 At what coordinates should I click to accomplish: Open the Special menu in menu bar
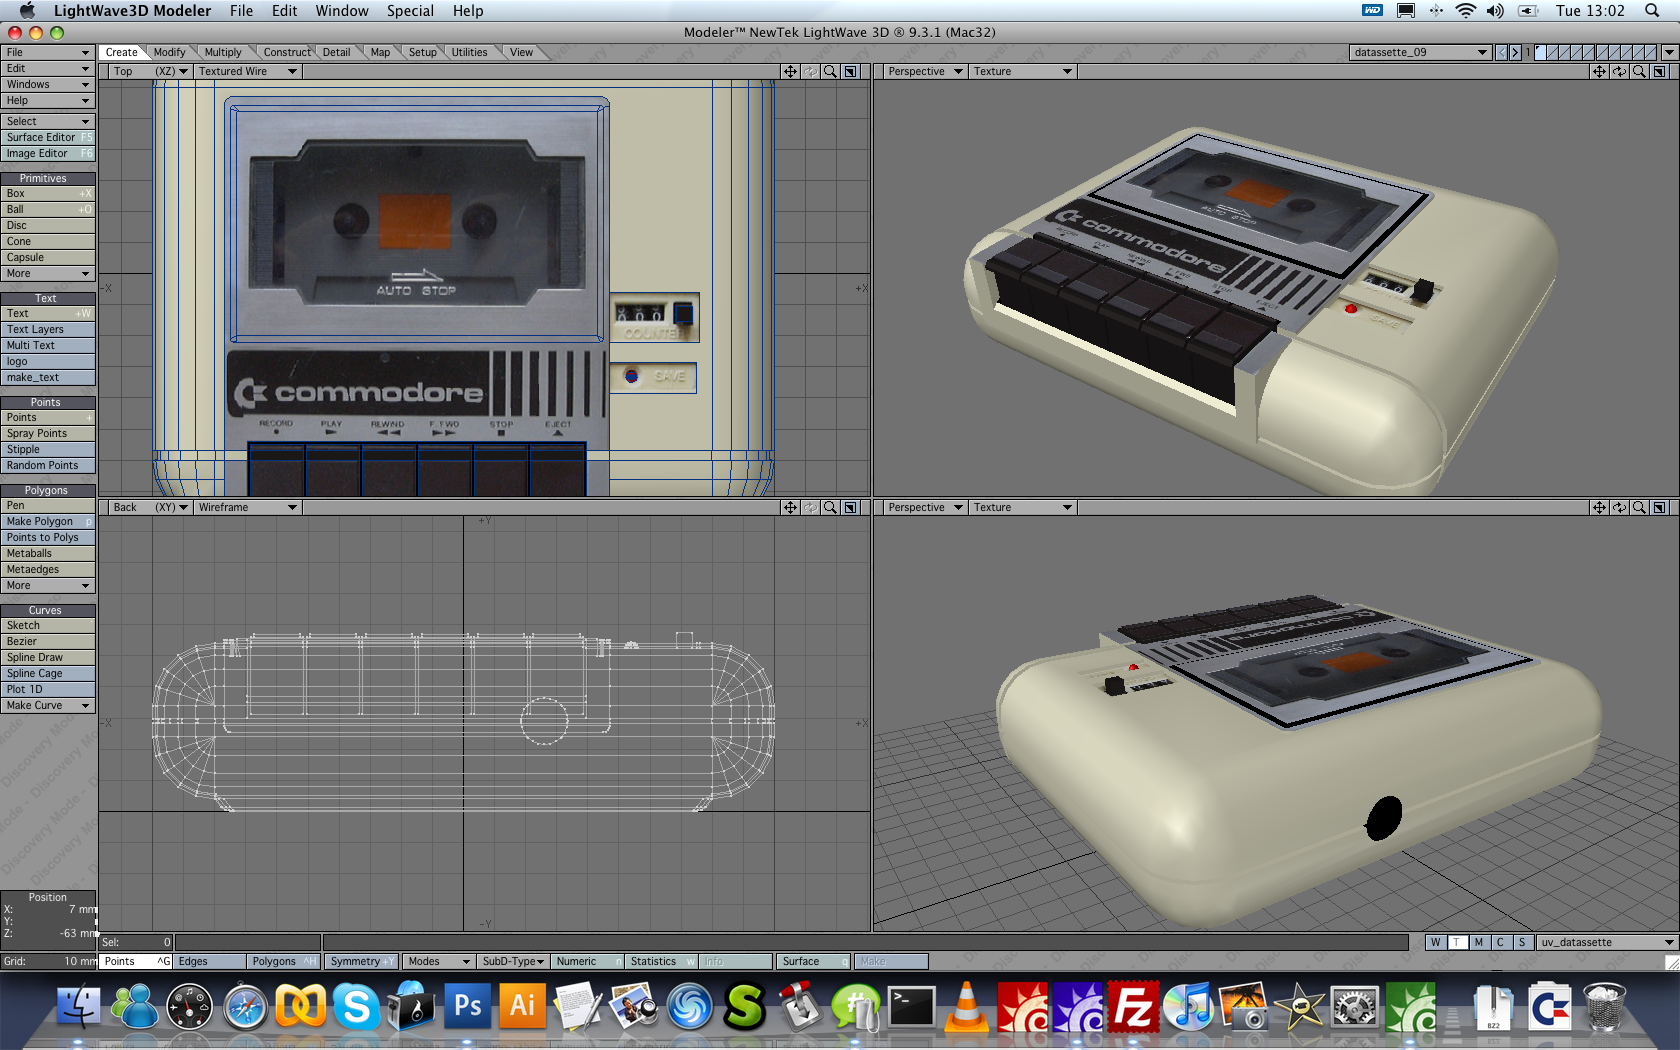pos(410,11)
